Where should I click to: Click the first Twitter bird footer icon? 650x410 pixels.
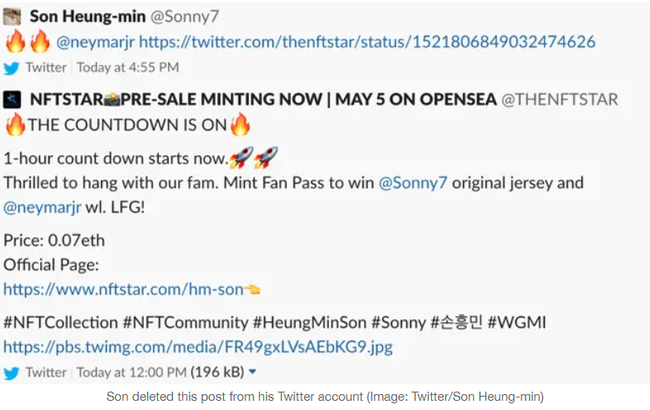[12, 68]
